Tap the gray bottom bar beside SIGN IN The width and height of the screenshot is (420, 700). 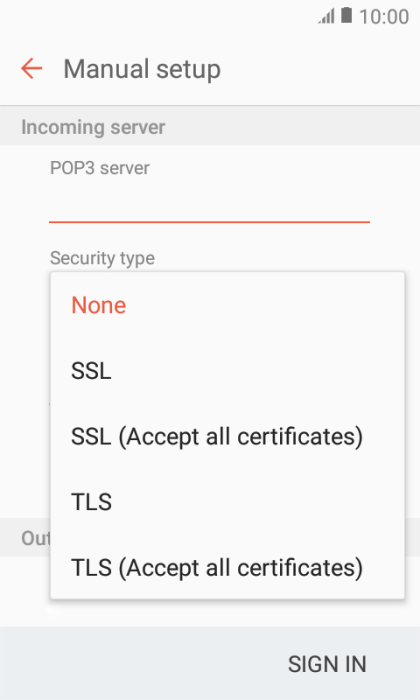tap(134, 663)
